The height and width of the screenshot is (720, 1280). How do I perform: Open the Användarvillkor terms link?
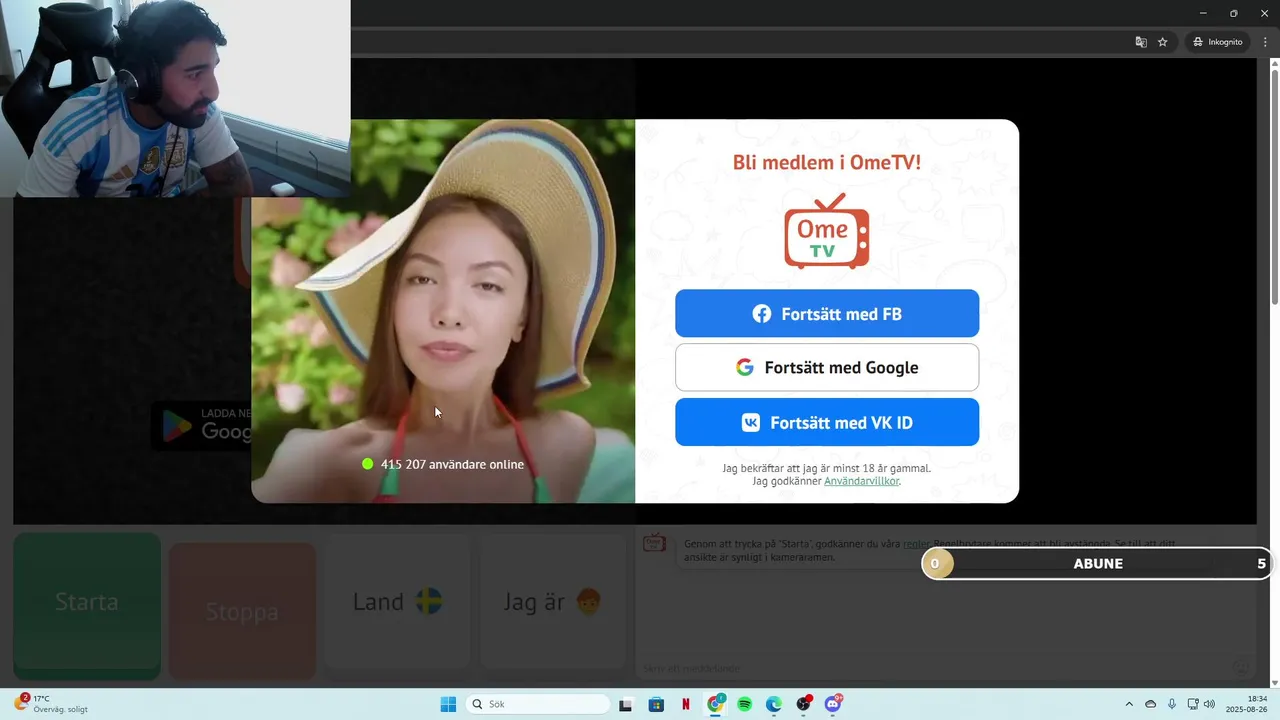point(861,481)
